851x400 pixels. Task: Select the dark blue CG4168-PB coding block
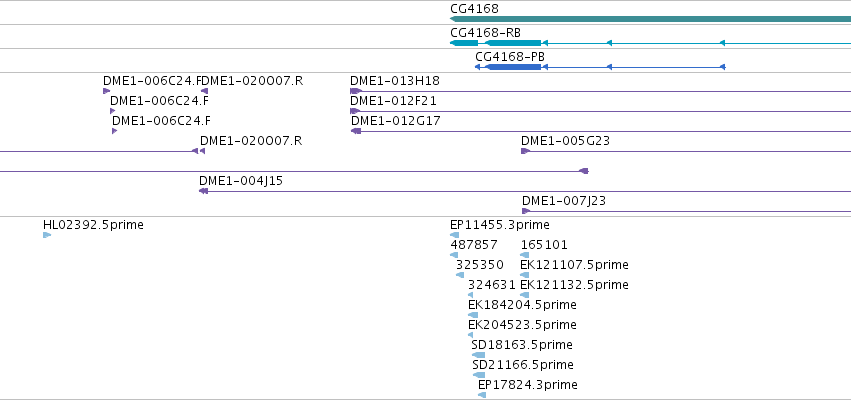[513, 67]
